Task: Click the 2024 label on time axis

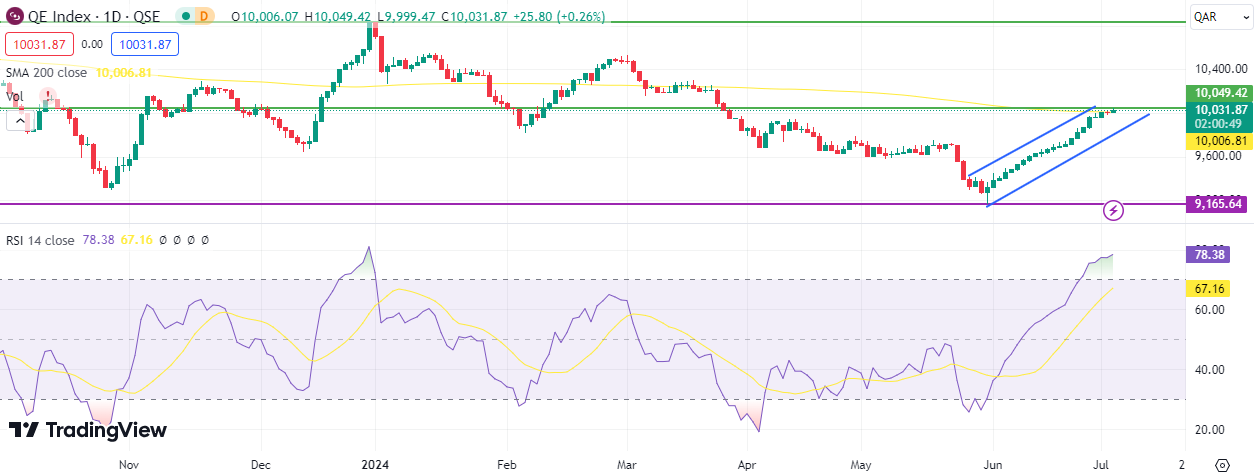Action: (375, 465)
